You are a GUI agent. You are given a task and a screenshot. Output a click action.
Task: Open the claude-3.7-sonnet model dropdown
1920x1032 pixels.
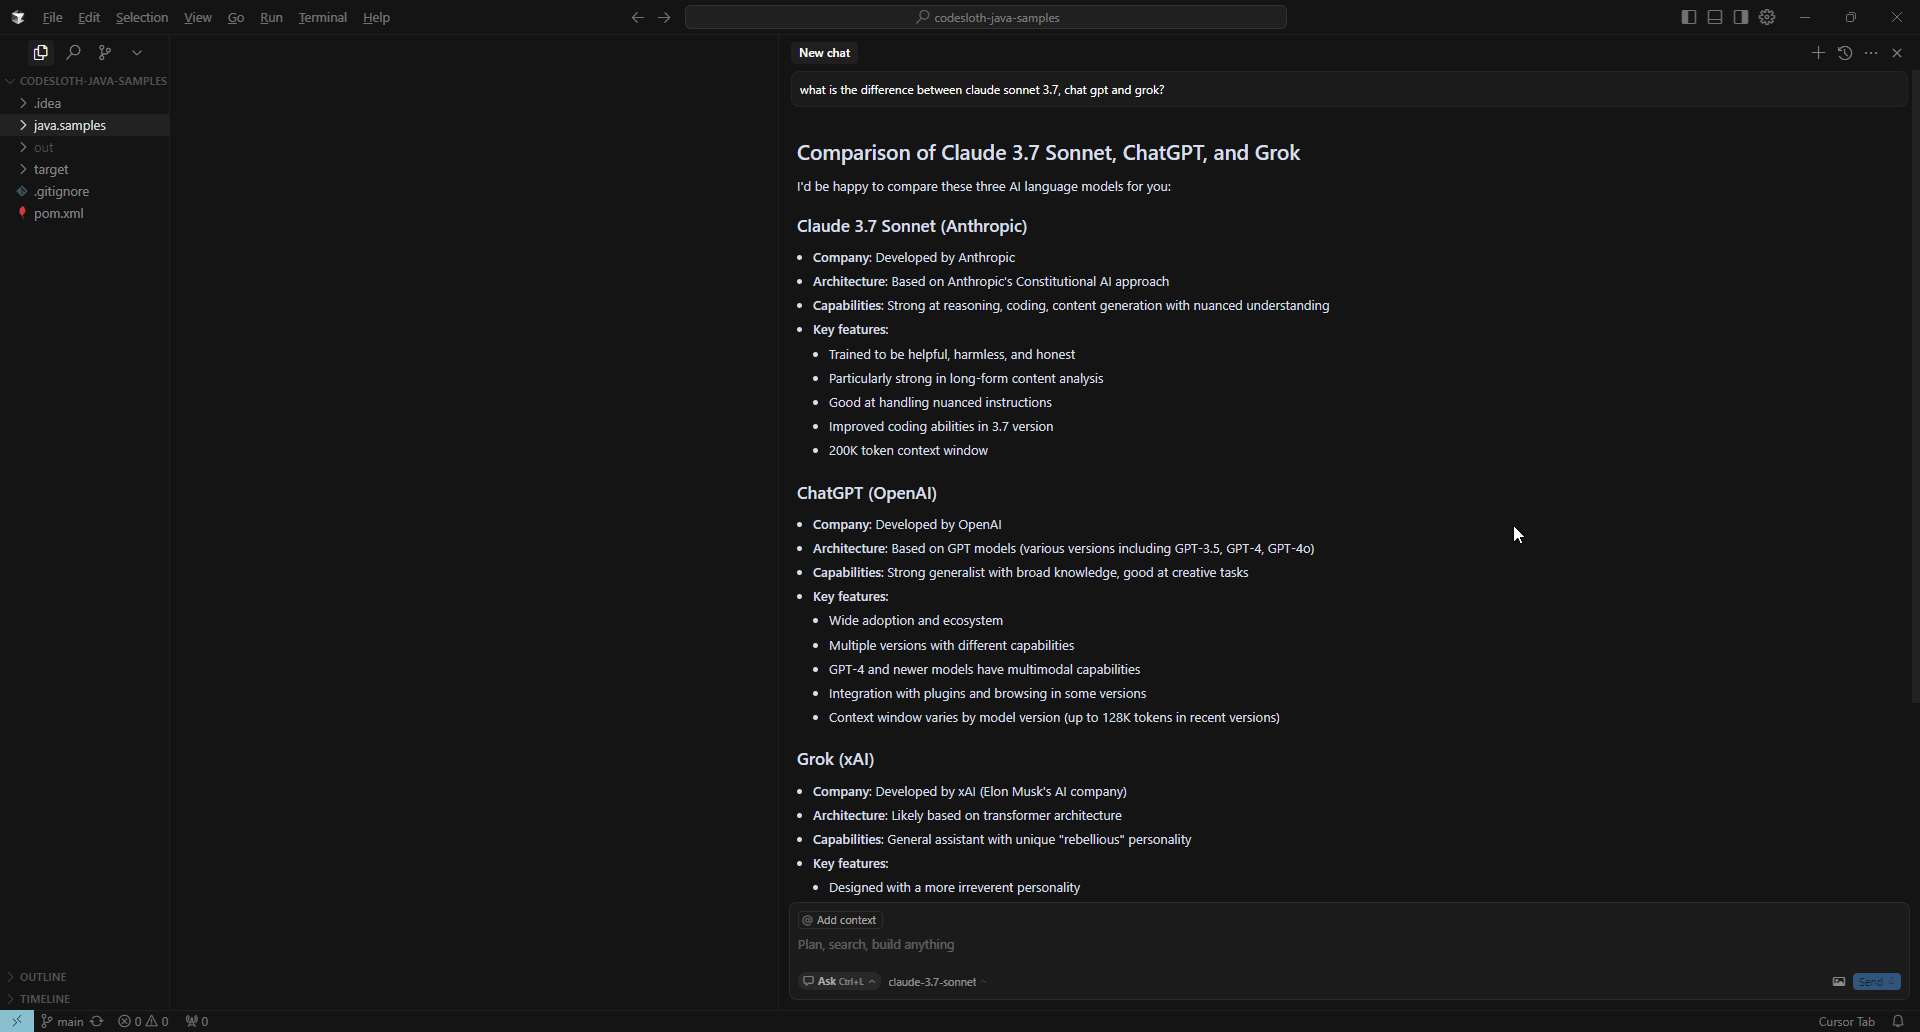pyautogui.click(x=937, y=982)
